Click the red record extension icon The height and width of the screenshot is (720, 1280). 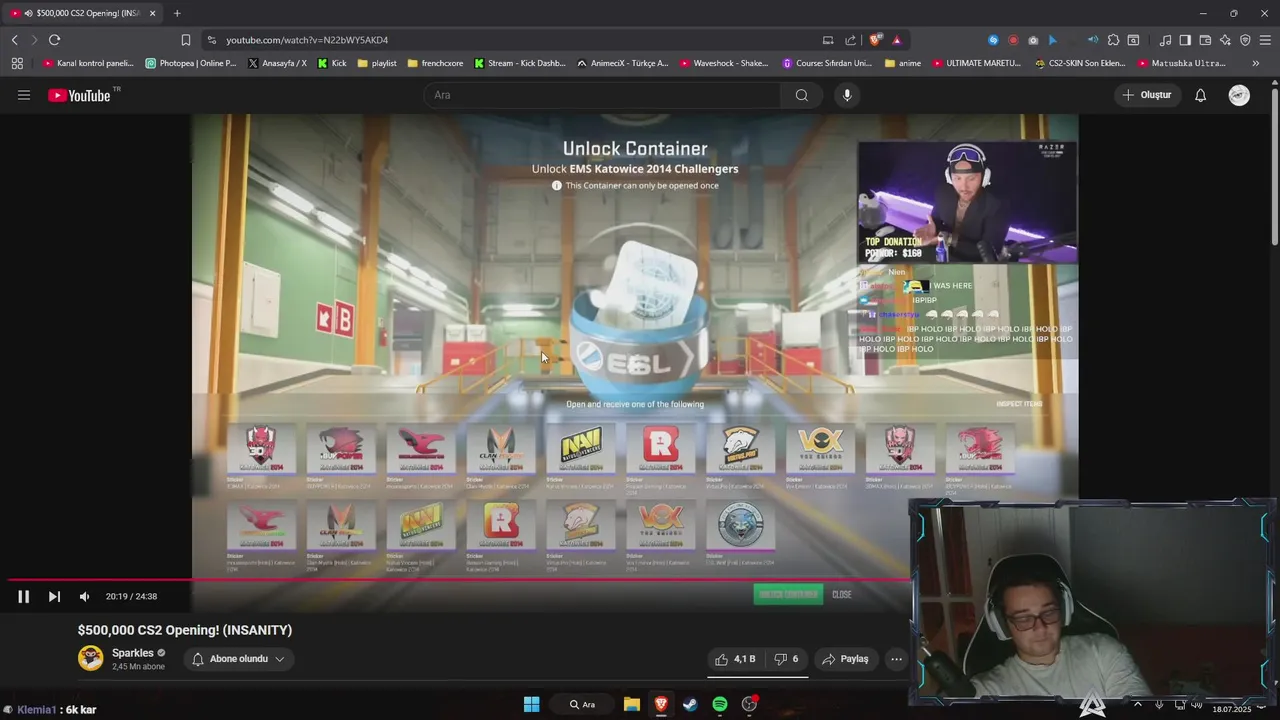[x=1013, y=40]
